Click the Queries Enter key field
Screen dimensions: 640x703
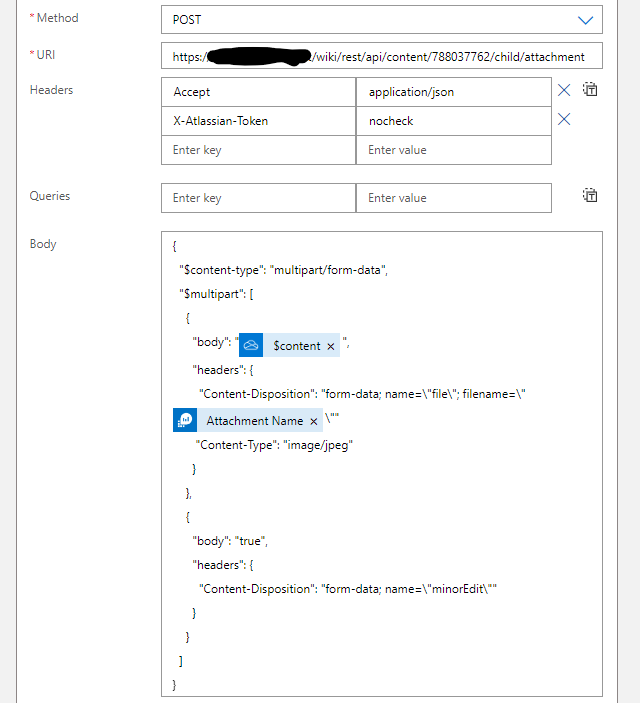point(258,198)
